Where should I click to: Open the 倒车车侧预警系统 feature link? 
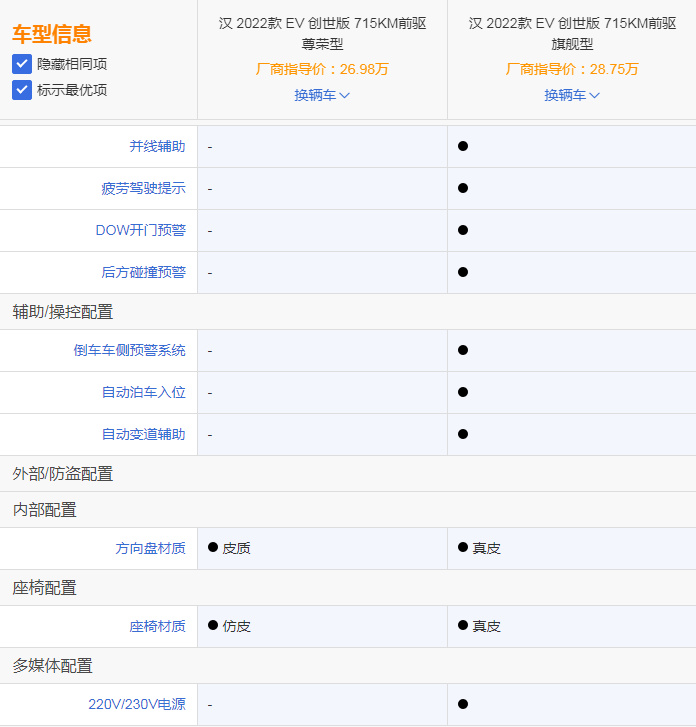(129, 350)
